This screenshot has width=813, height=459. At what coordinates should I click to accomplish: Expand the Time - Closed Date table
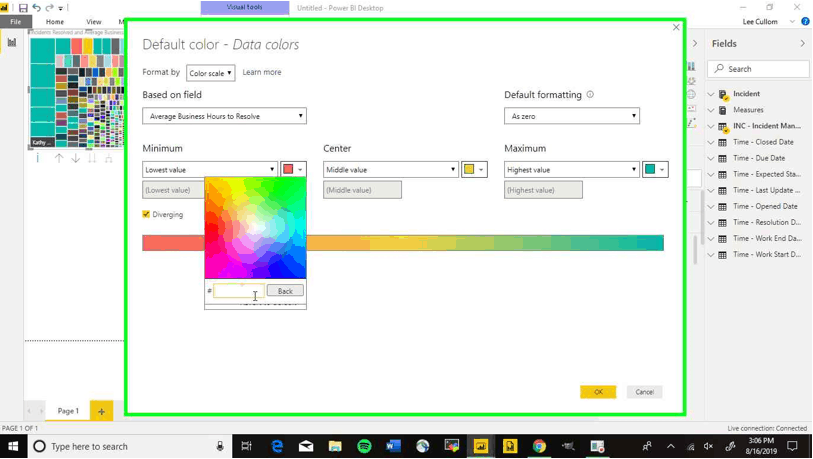click(x=711, y=142)
